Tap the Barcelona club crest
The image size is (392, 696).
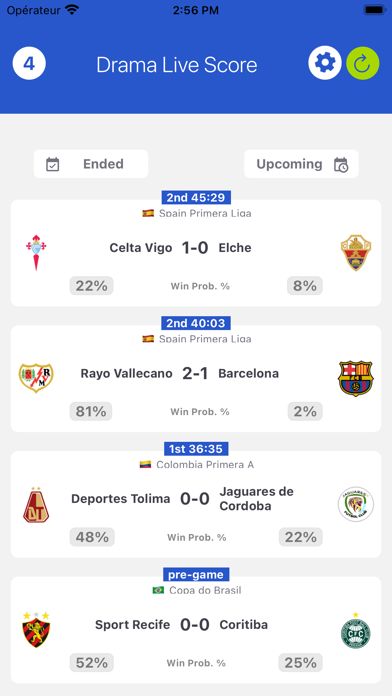[356, 378]
